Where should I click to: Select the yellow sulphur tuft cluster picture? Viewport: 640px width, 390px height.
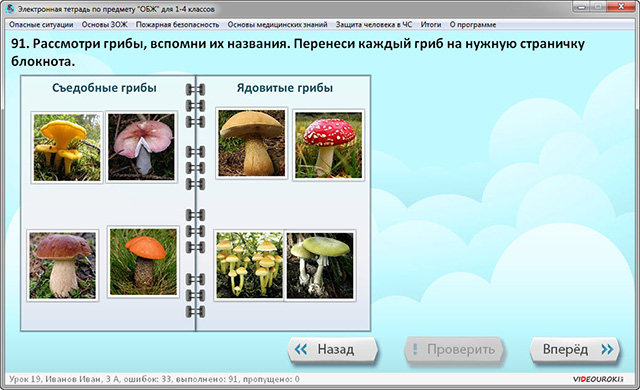pos(249,265)
